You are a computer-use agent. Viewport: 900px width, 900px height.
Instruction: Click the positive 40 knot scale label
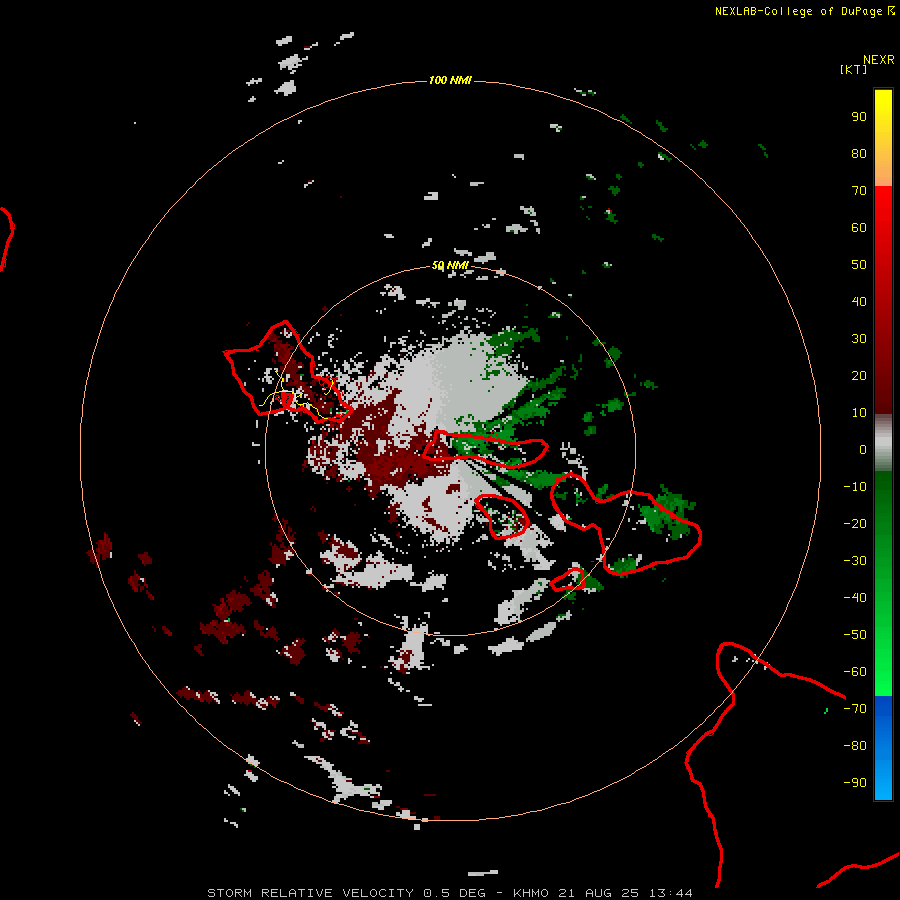pyautogui.click(x=859, y=301)
